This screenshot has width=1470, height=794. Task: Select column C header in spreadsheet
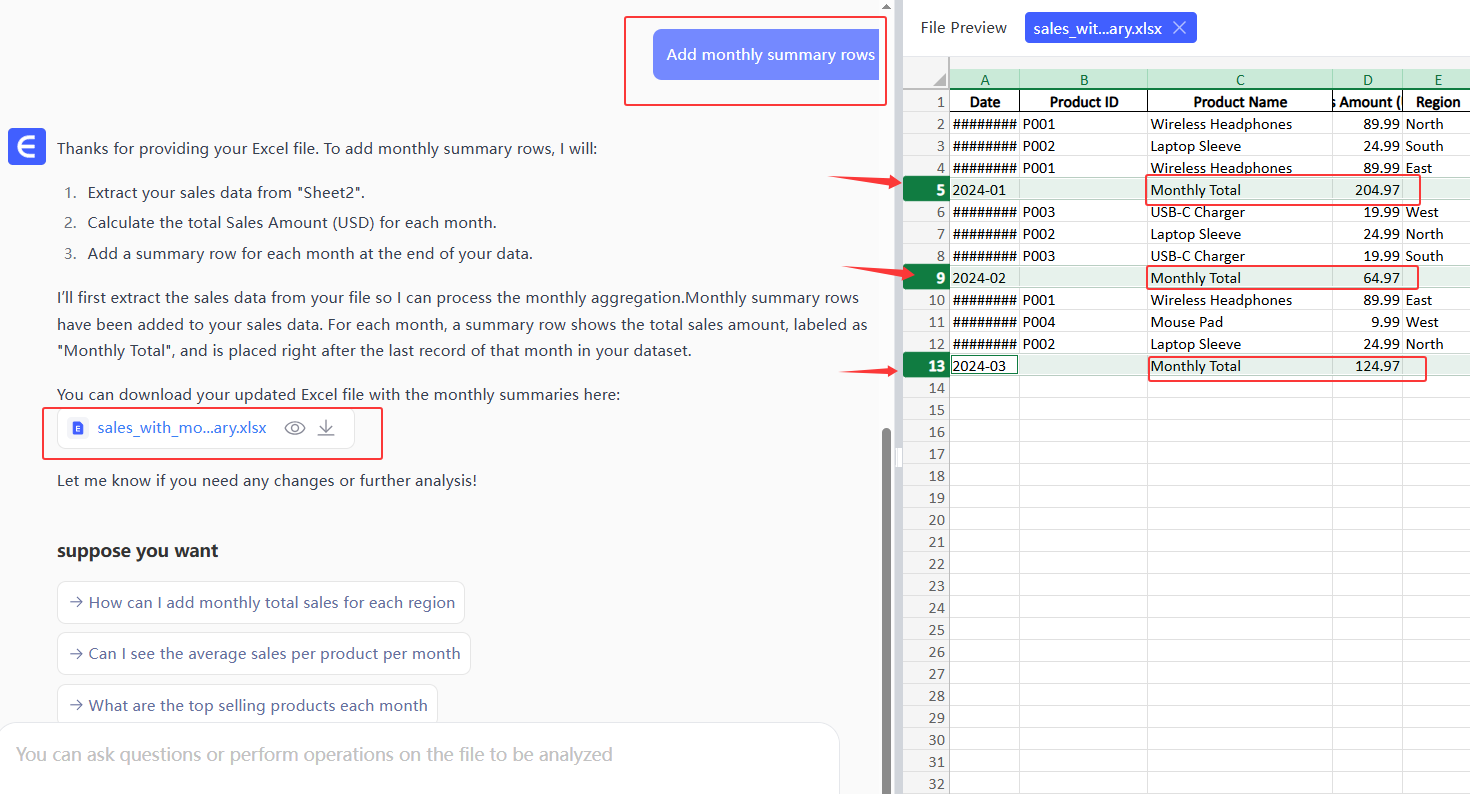coord(1239,80)
